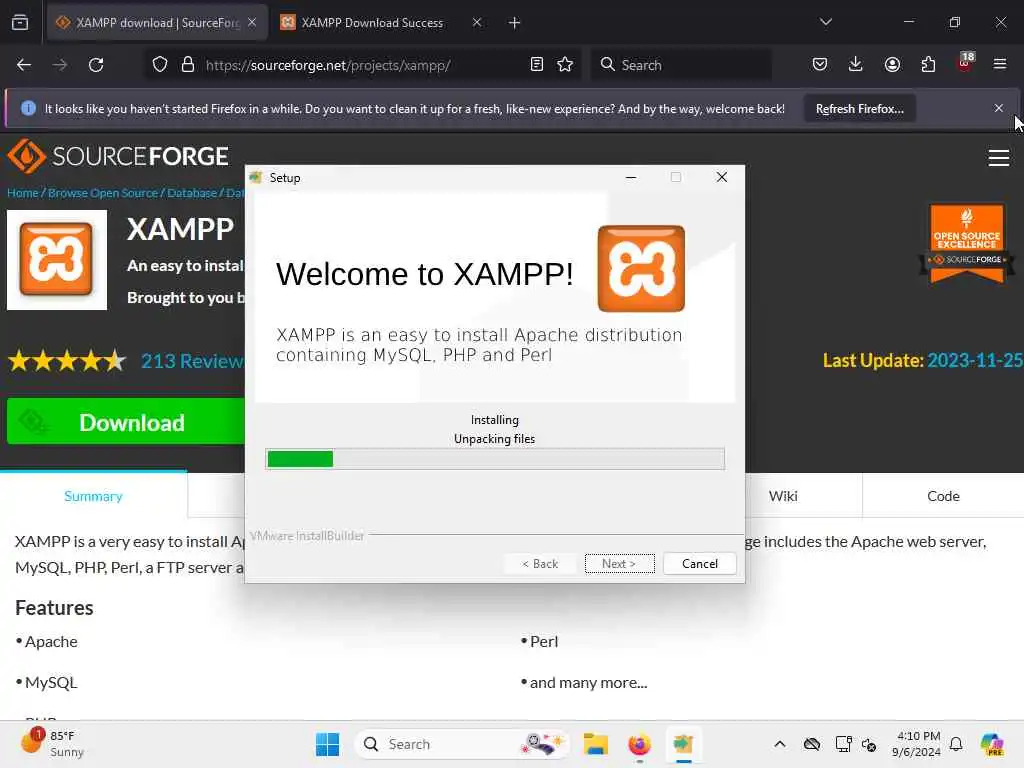This screenshot has width=1024, height=768.
Task: Open the clock showing 4:10 PM
Action: [x=918, y=744]
